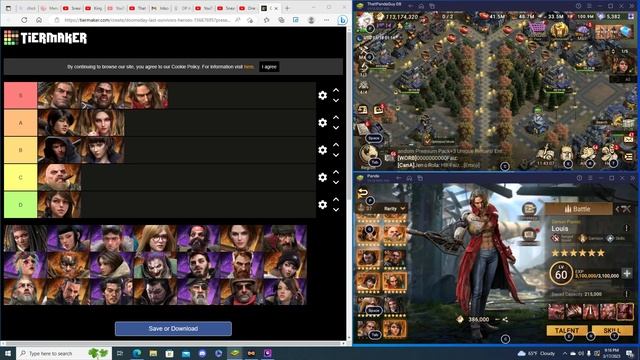Image resolution: width=640 pixels, height=360 pixels.
Task: Click the taskbar search box
Action: pyautogui.click(x=63, y=353)
